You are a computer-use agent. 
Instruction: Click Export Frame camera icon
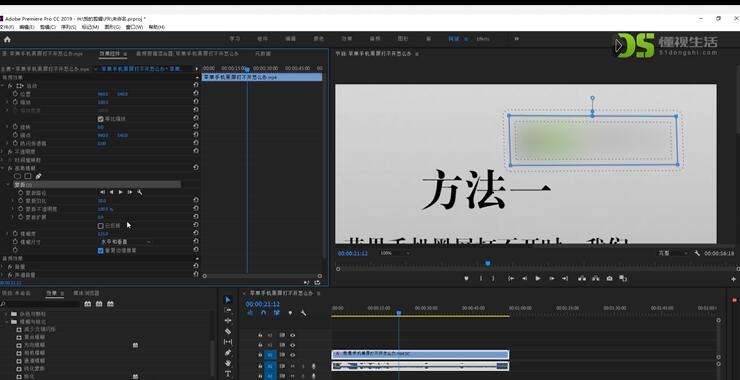[x=609, y=279]
